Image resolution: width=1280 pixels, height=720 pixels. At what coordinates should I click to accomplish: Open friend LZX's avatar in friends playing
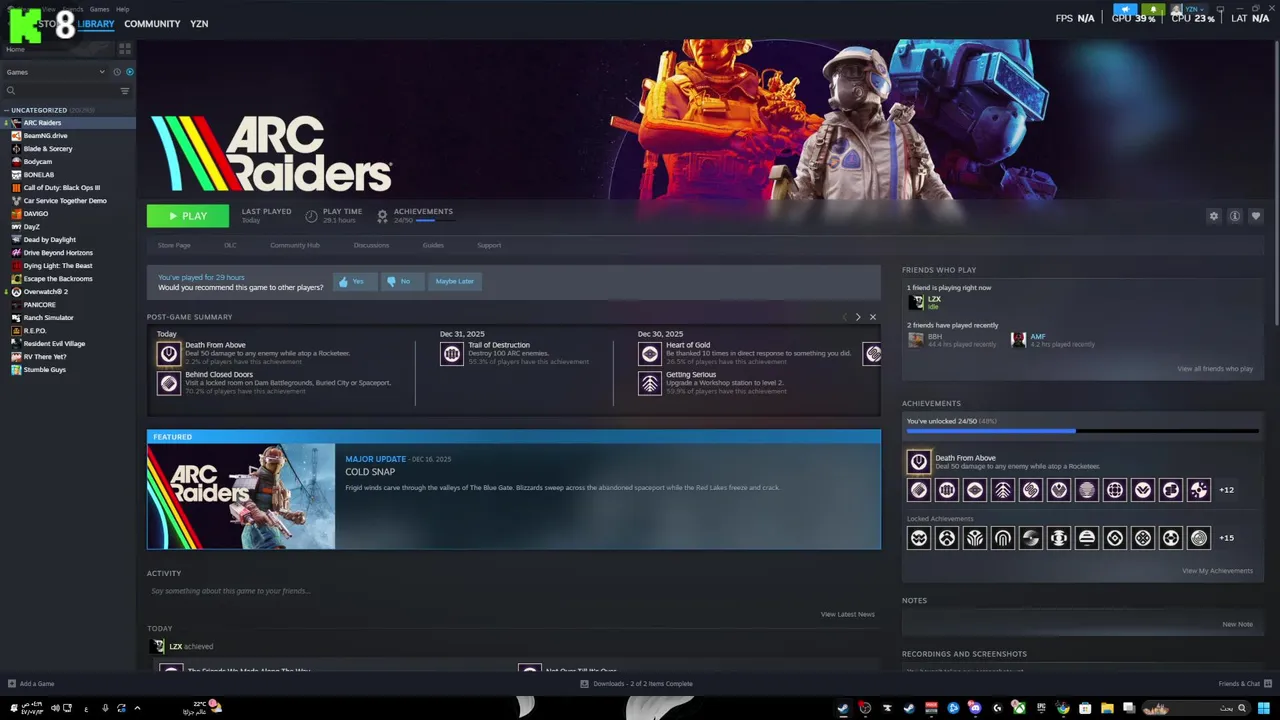pyautogui.click(x=916, y=302)
